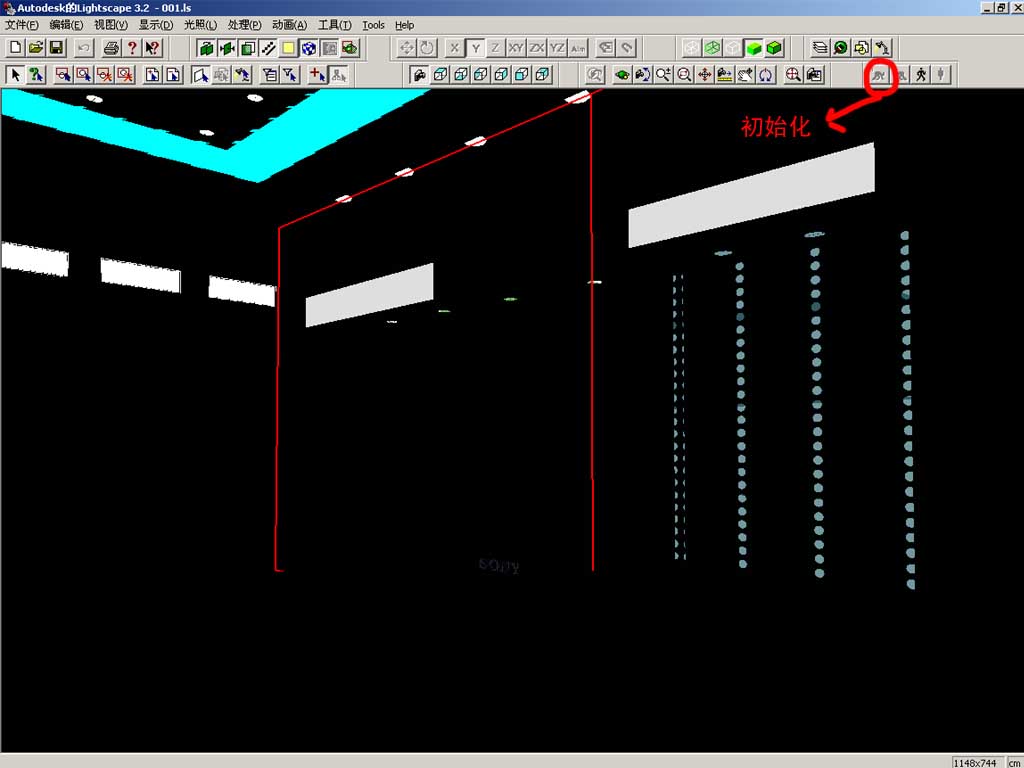The image size is (1024, 768).
Task: Open the Layers table icon
Action: click(820, 48)
